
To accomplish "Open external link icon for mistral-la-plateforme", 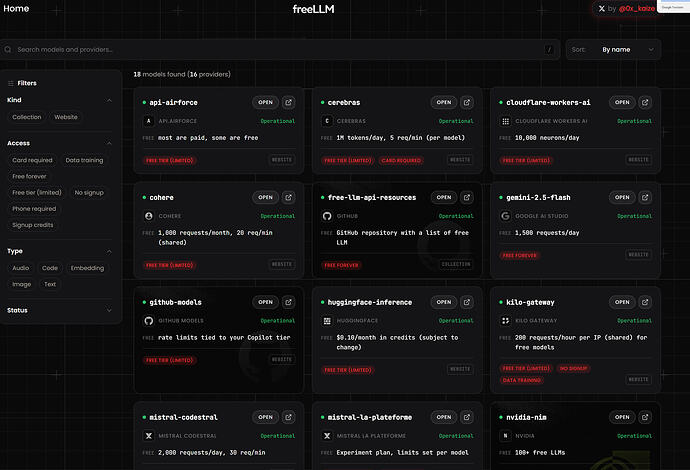I will point(466,417).
